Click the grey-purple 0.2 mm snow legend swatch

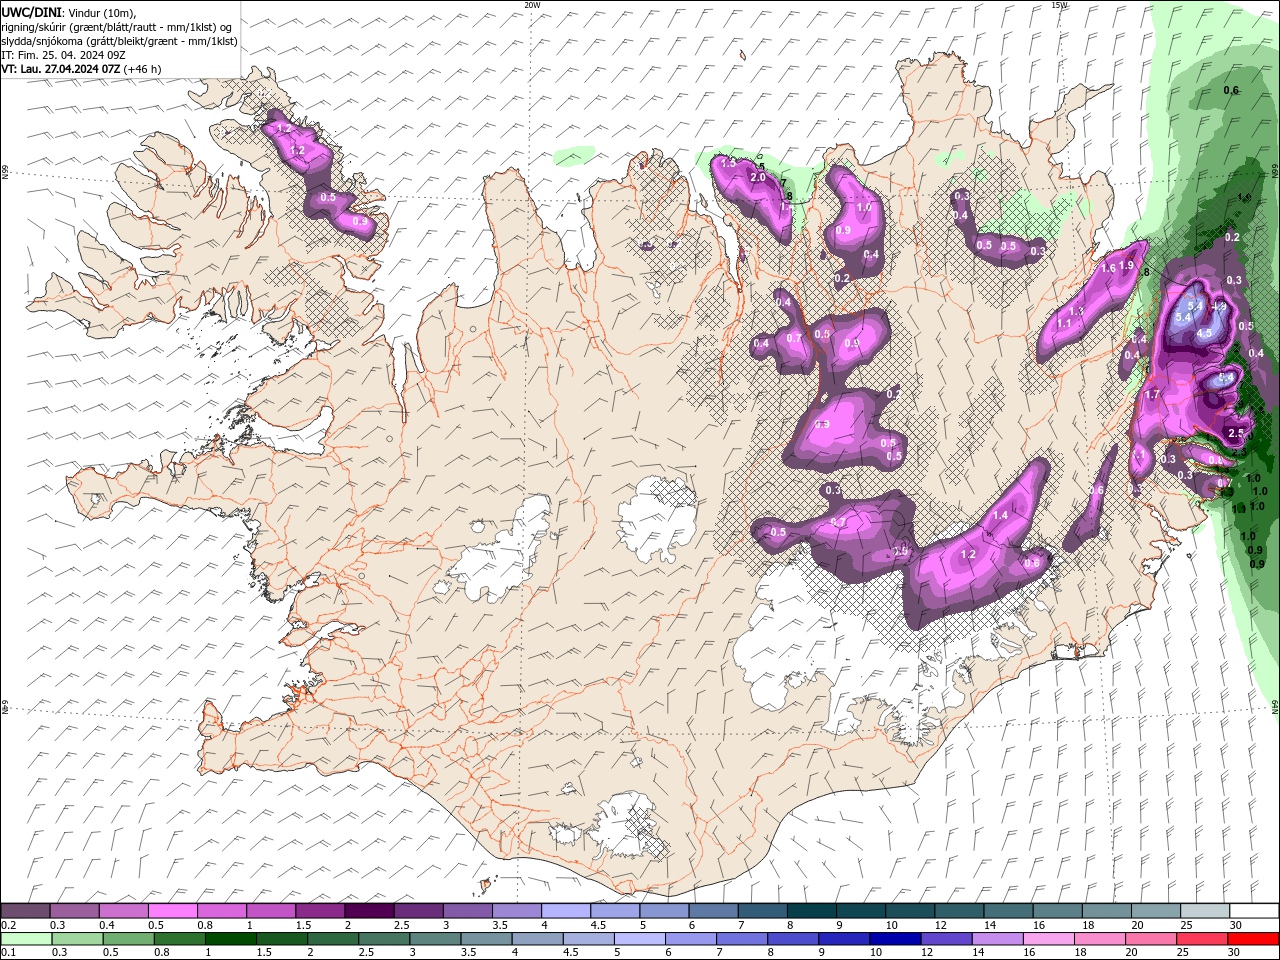click(x=26, y=911)
